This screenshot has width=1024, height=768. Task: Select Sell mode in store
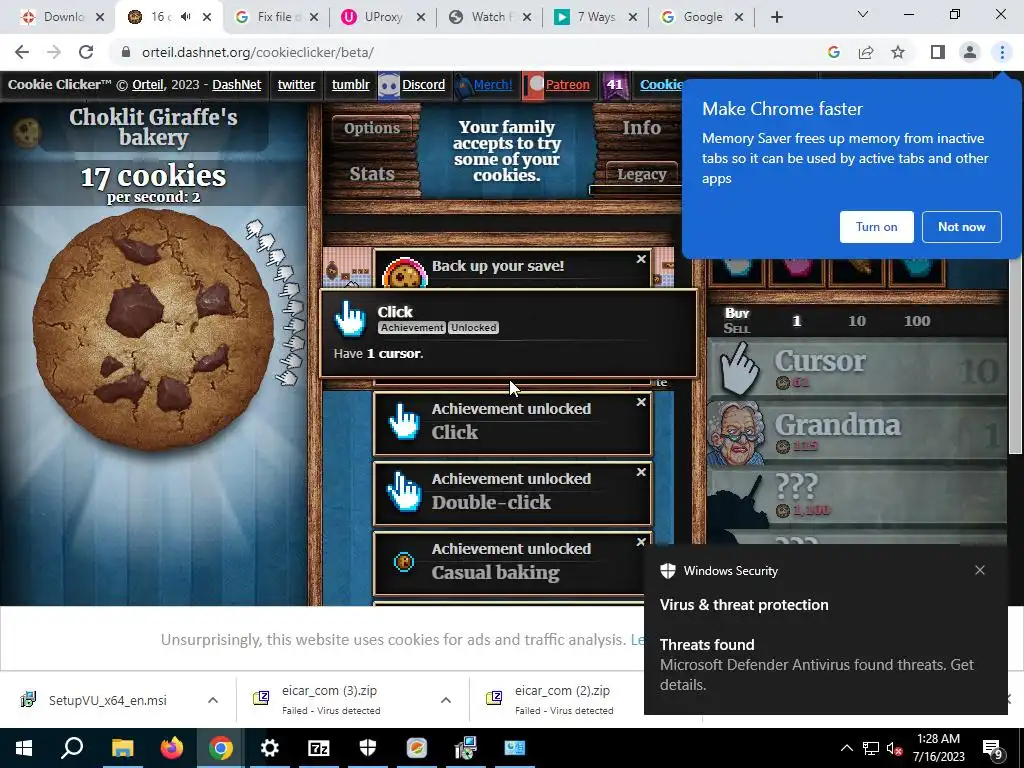pyautogui.click(x=737, y=328)
